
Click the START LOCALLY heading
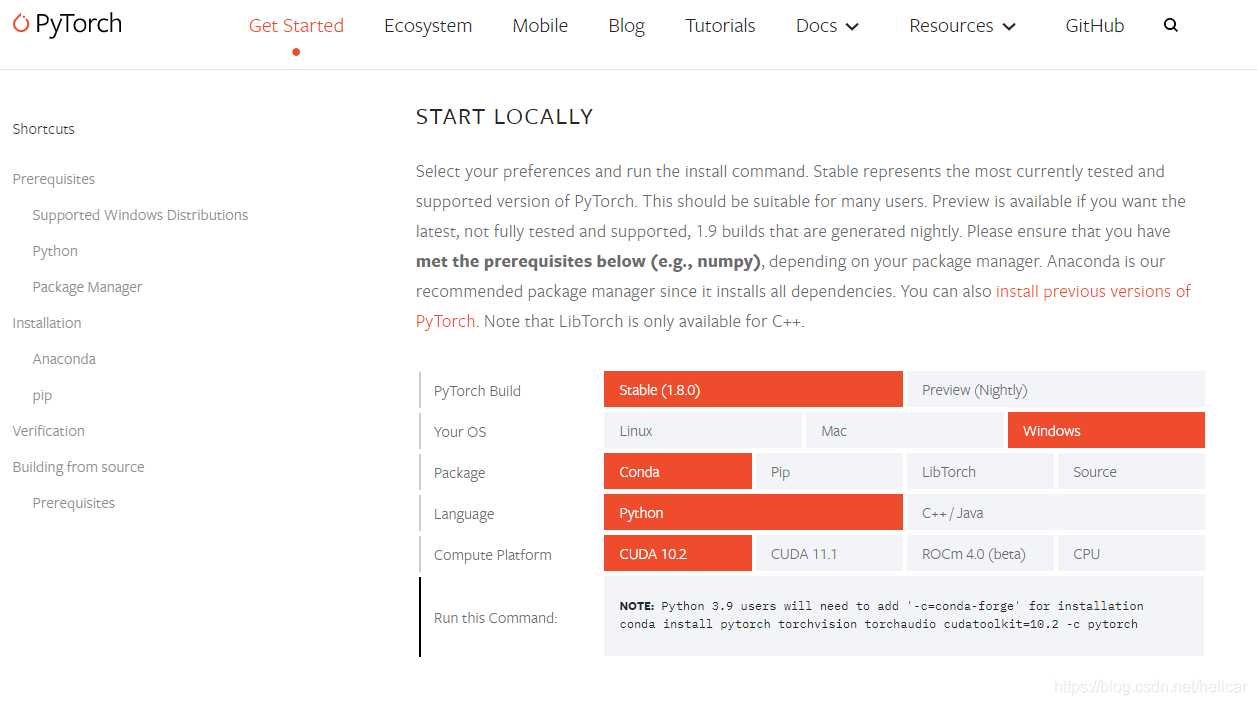[504, 117]
